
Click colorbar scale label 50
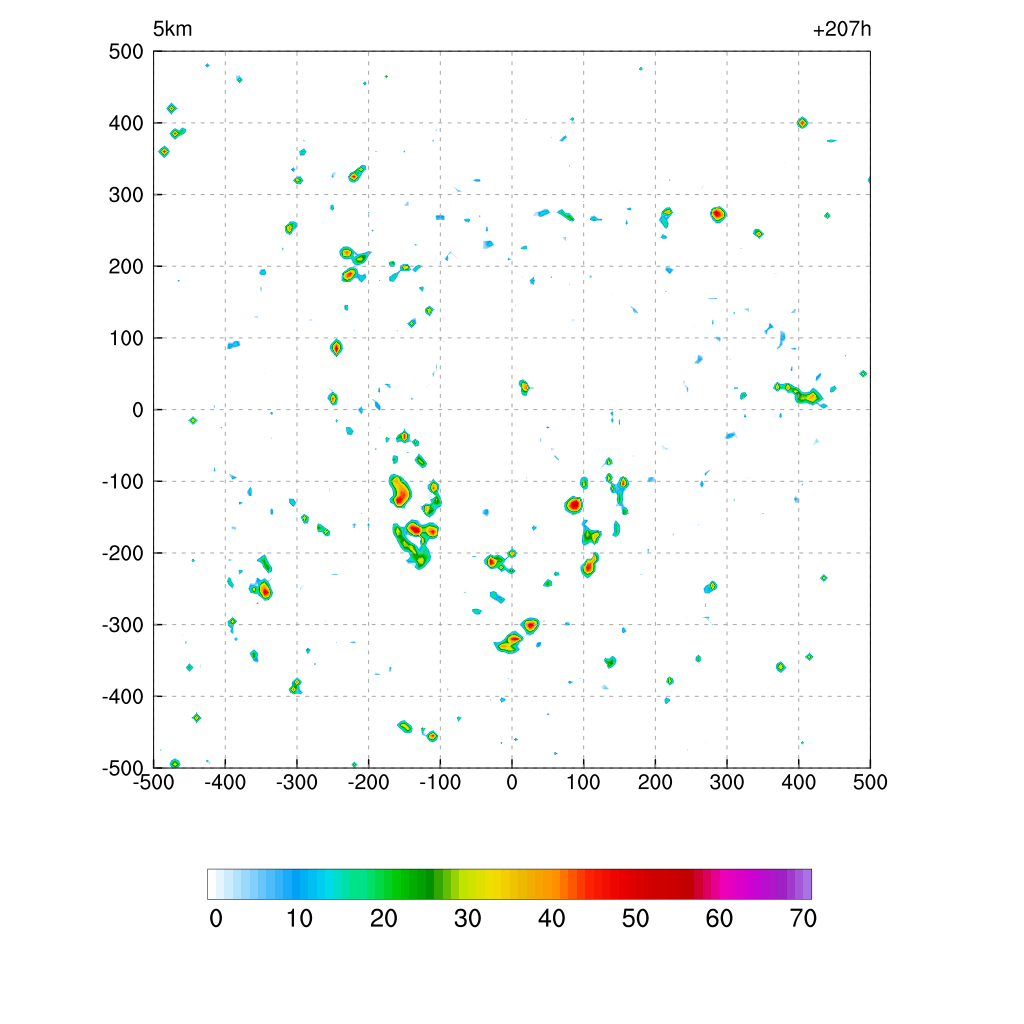coord(635,919)
